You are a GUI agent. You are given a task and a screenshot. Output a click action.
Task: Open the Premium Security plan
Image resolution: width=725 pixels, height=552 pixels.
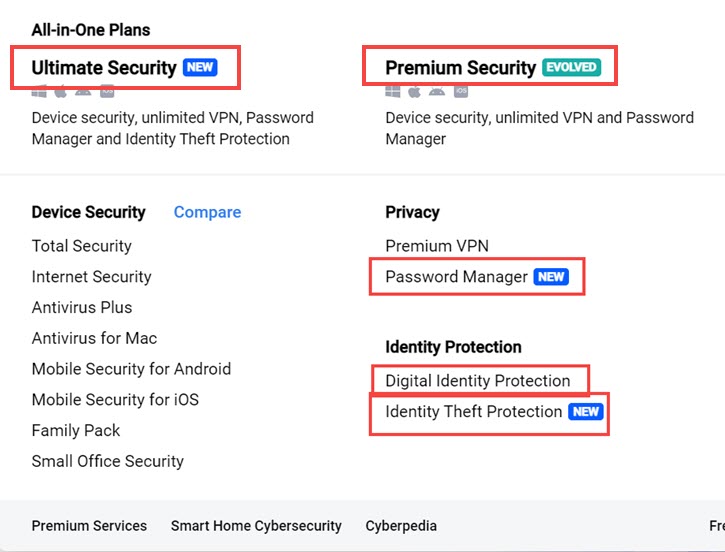(x=460, y=68)
